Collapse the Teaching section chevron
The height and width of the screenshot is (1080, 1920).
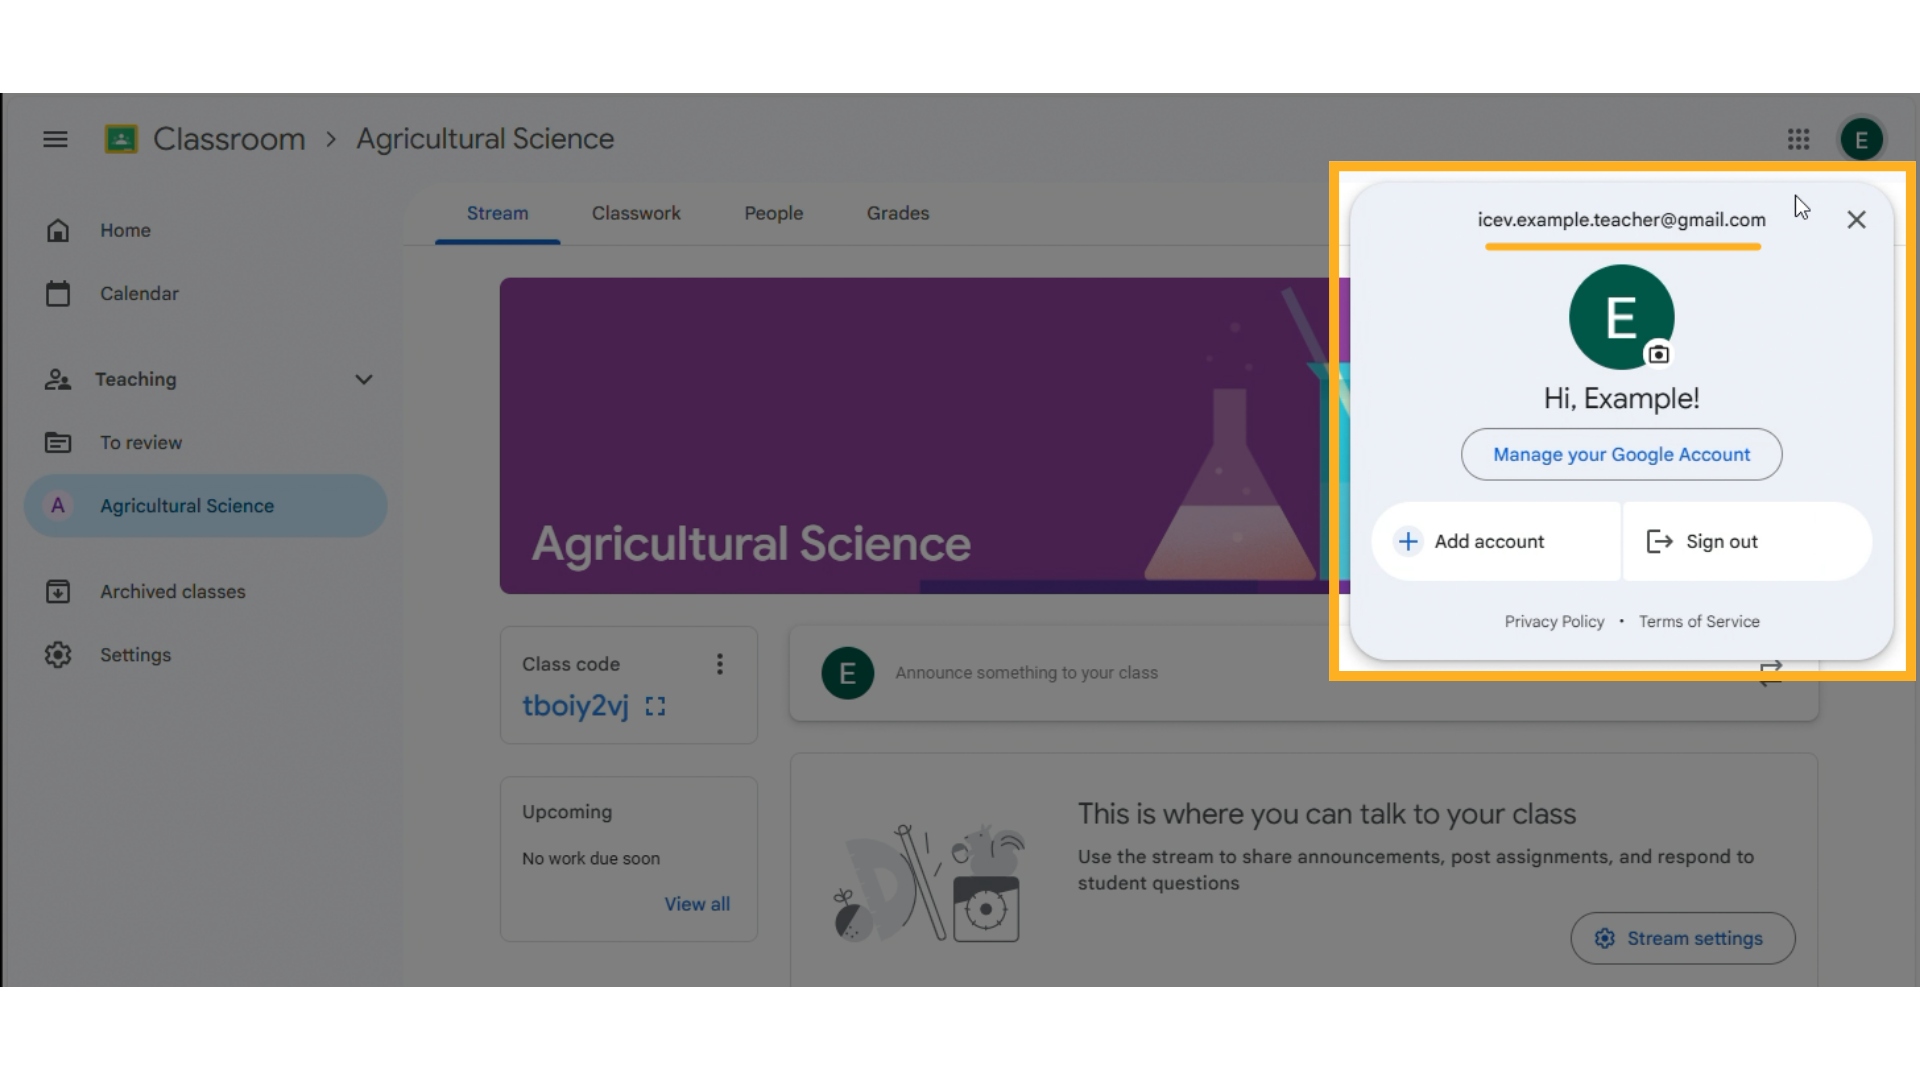point(363,379)
